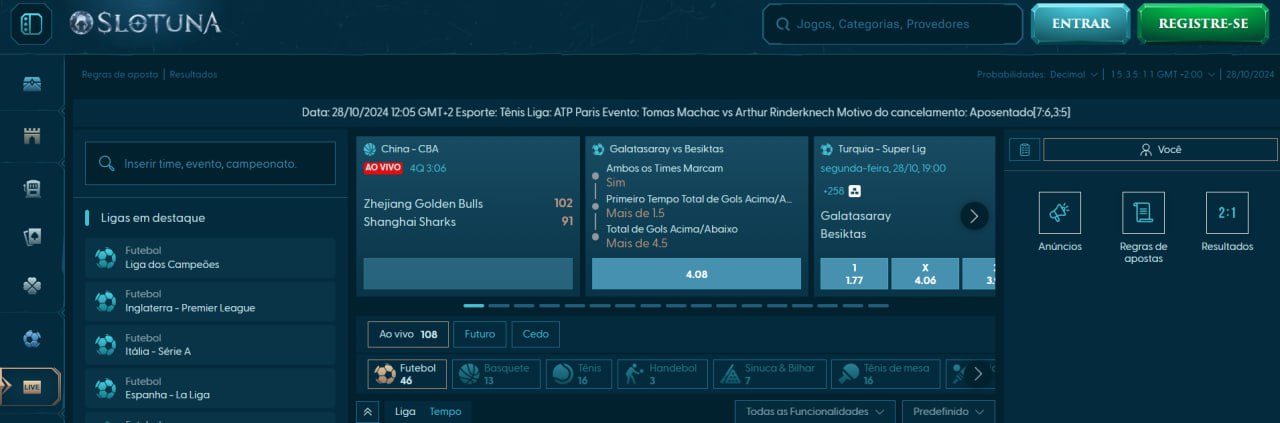This screenshot has width=1280, height=423.
Task: Click the ENTRAR login button
Action: 1081,24
